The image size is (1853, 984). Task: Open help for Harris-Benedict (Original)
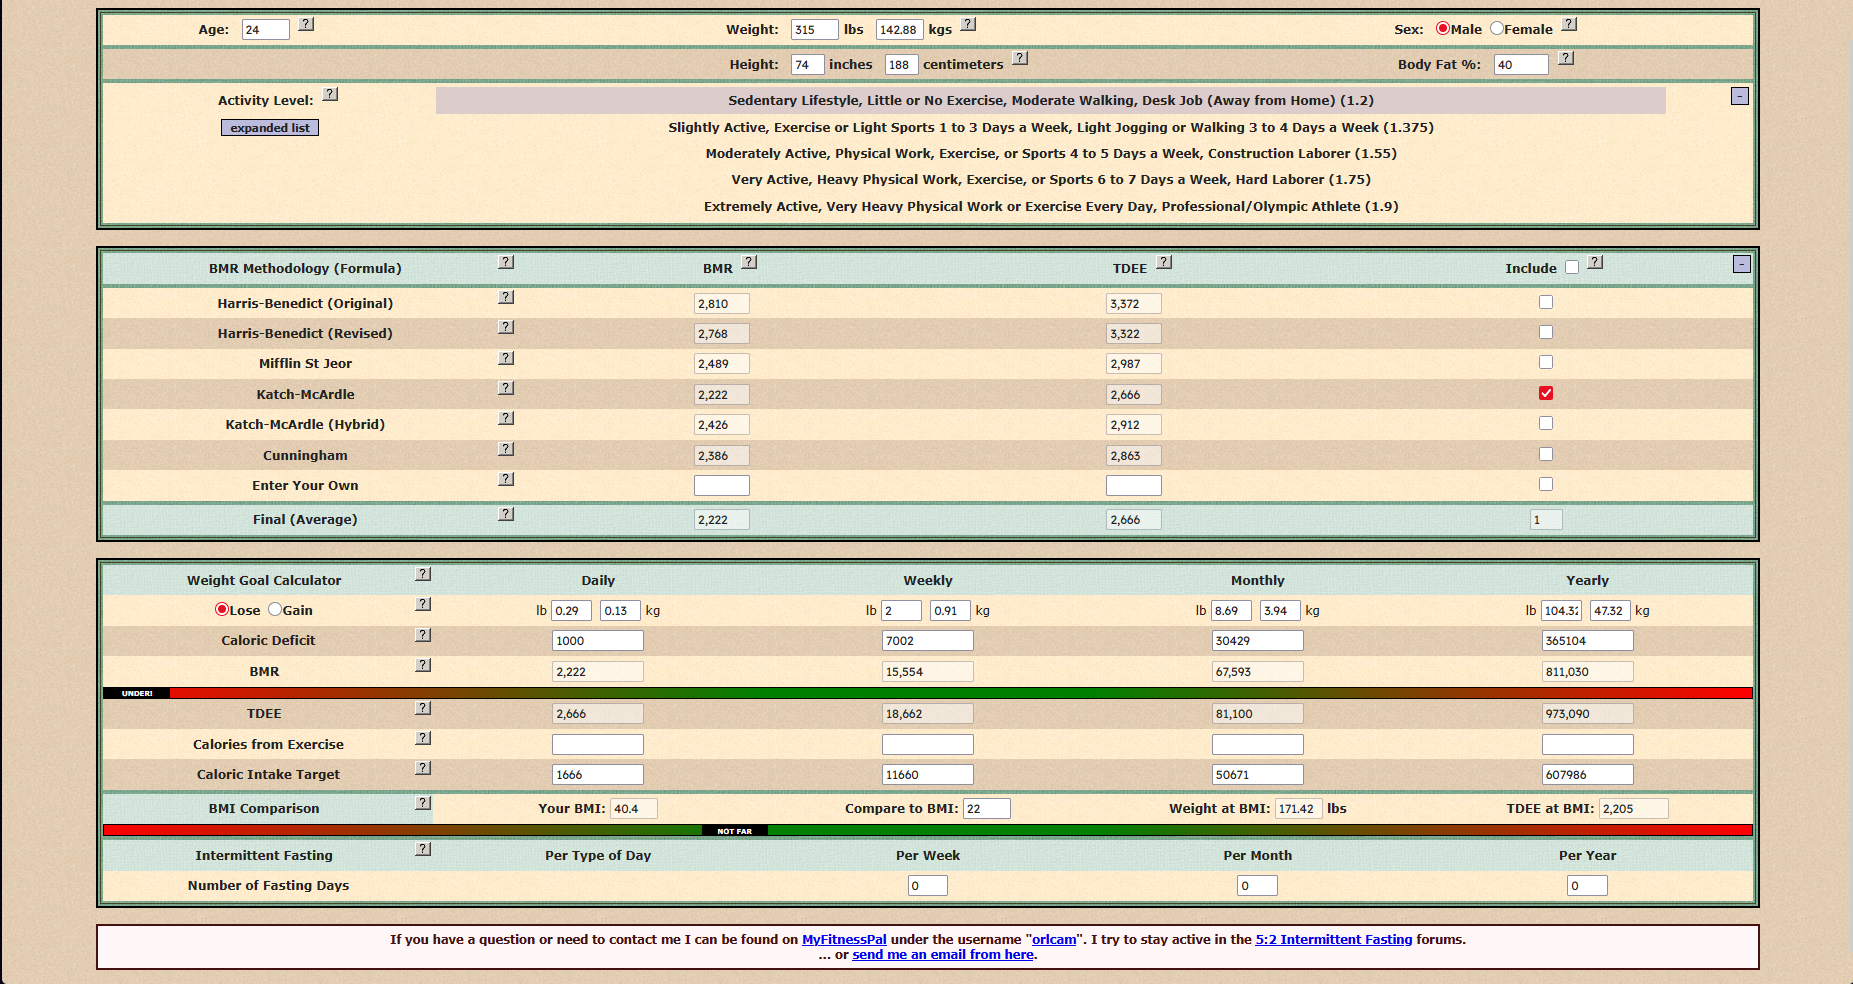coord(507,297)
